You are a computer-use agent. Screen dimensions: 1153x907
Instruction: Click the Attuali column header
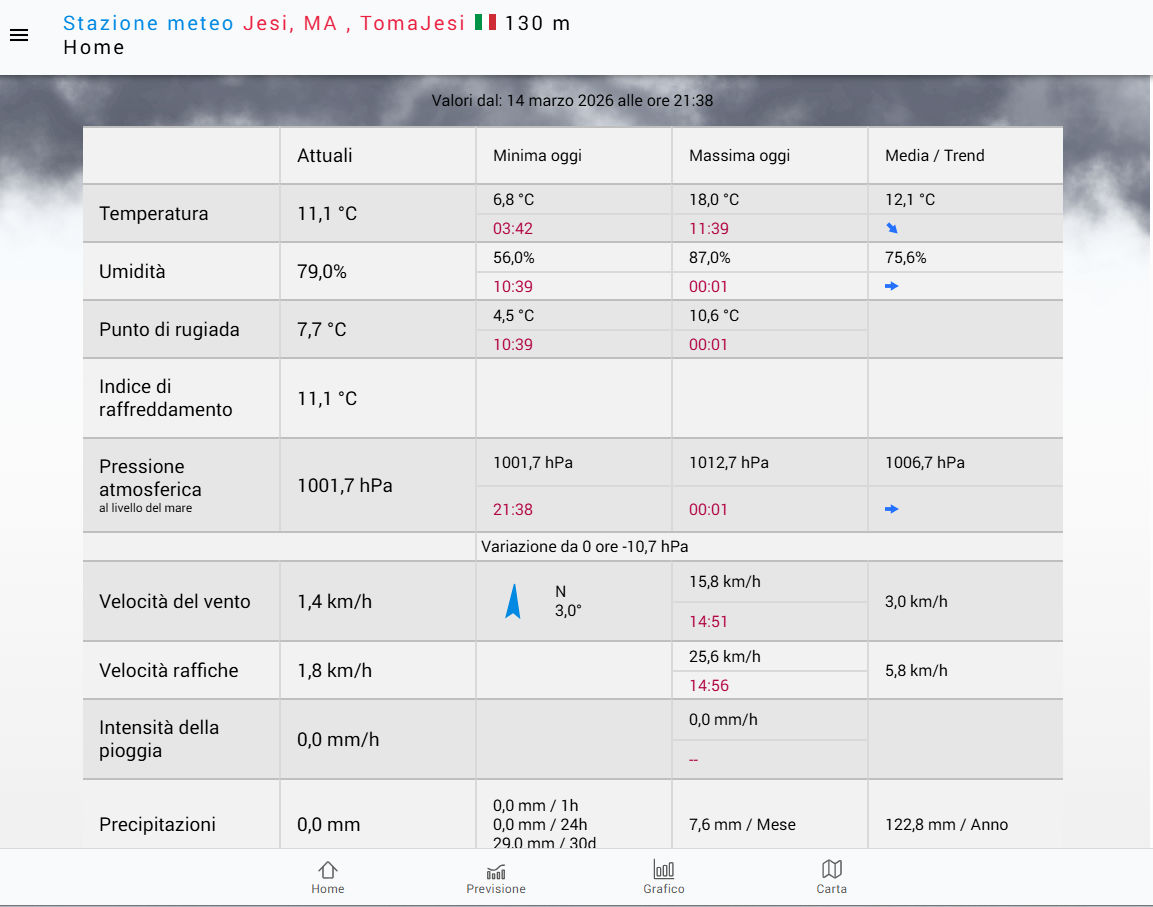coord(325,156)
